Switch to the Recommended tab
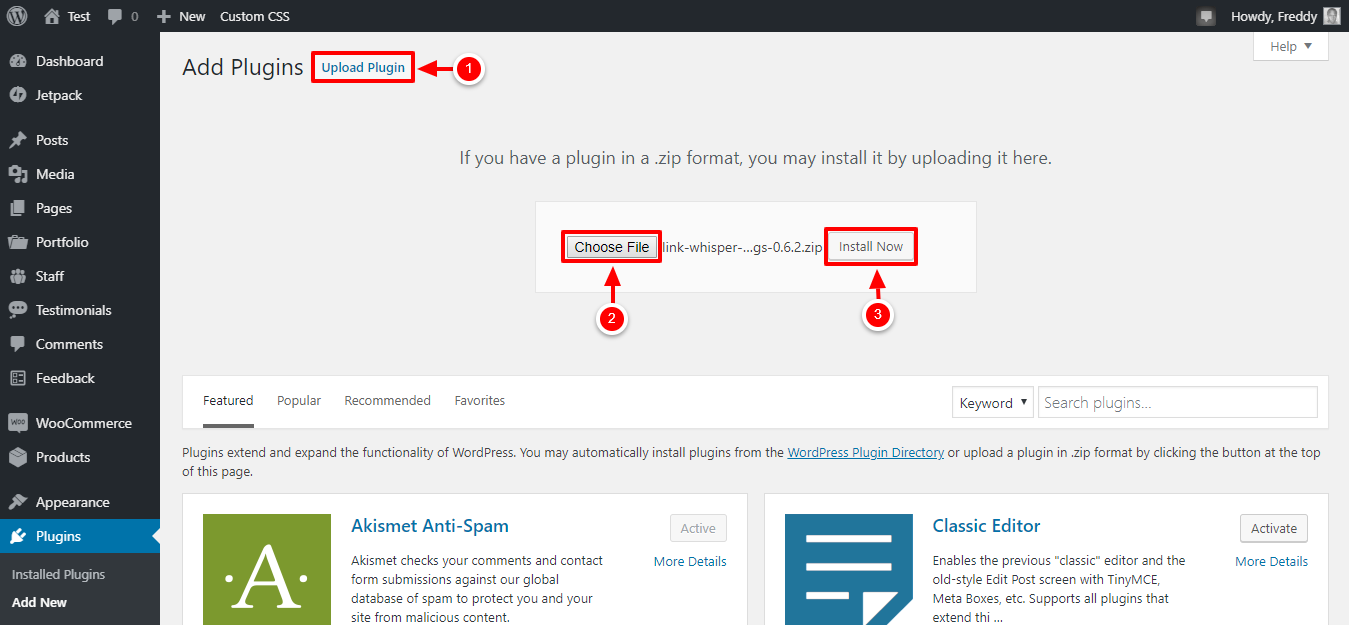Image resolution: width=1349 pixels, height=625 pixels. (387, 400)
